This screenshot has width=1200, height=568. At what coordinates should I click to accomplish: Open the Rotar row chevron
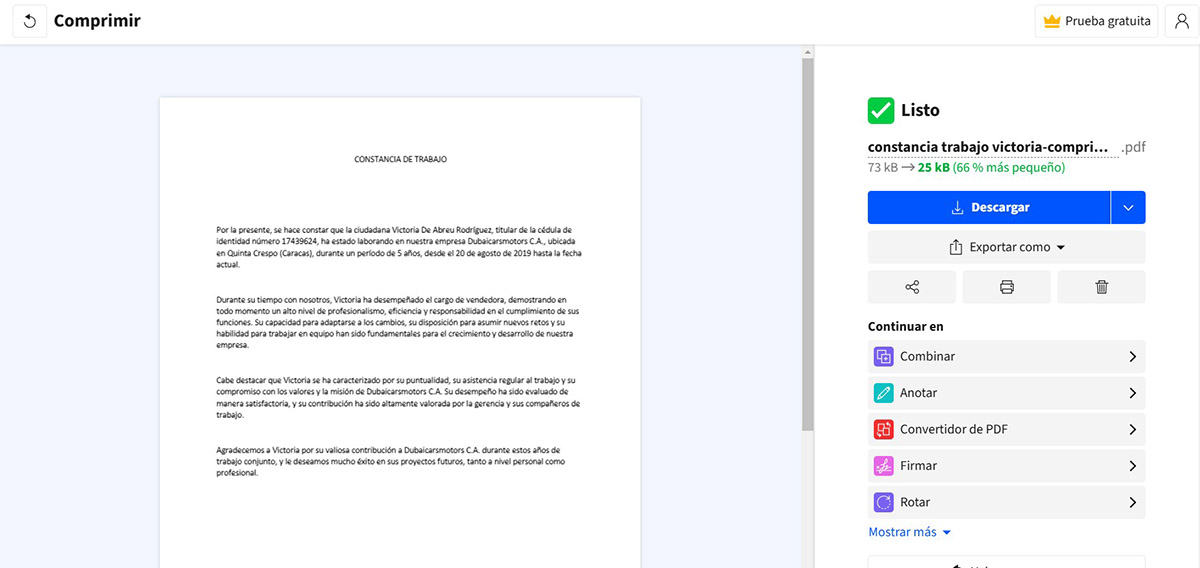click(1132, 502)
